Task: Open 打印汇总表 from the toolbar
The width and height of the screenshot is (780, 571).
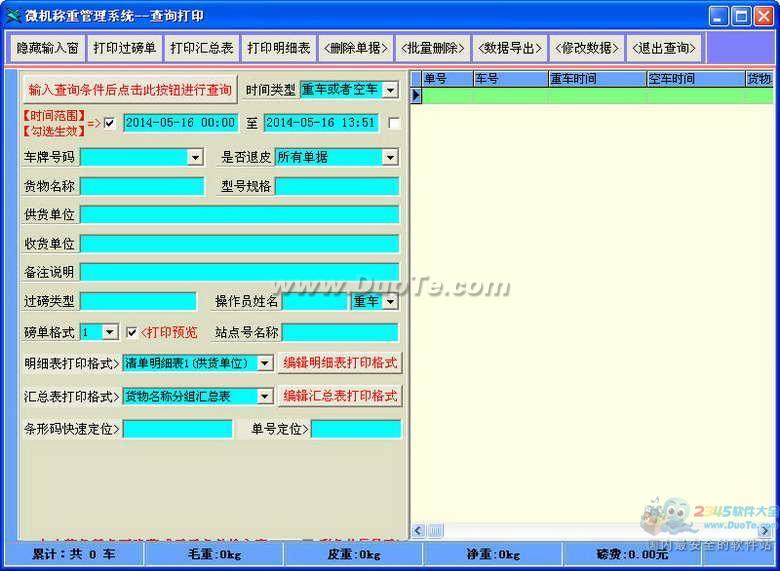Action: coord(201,48)
